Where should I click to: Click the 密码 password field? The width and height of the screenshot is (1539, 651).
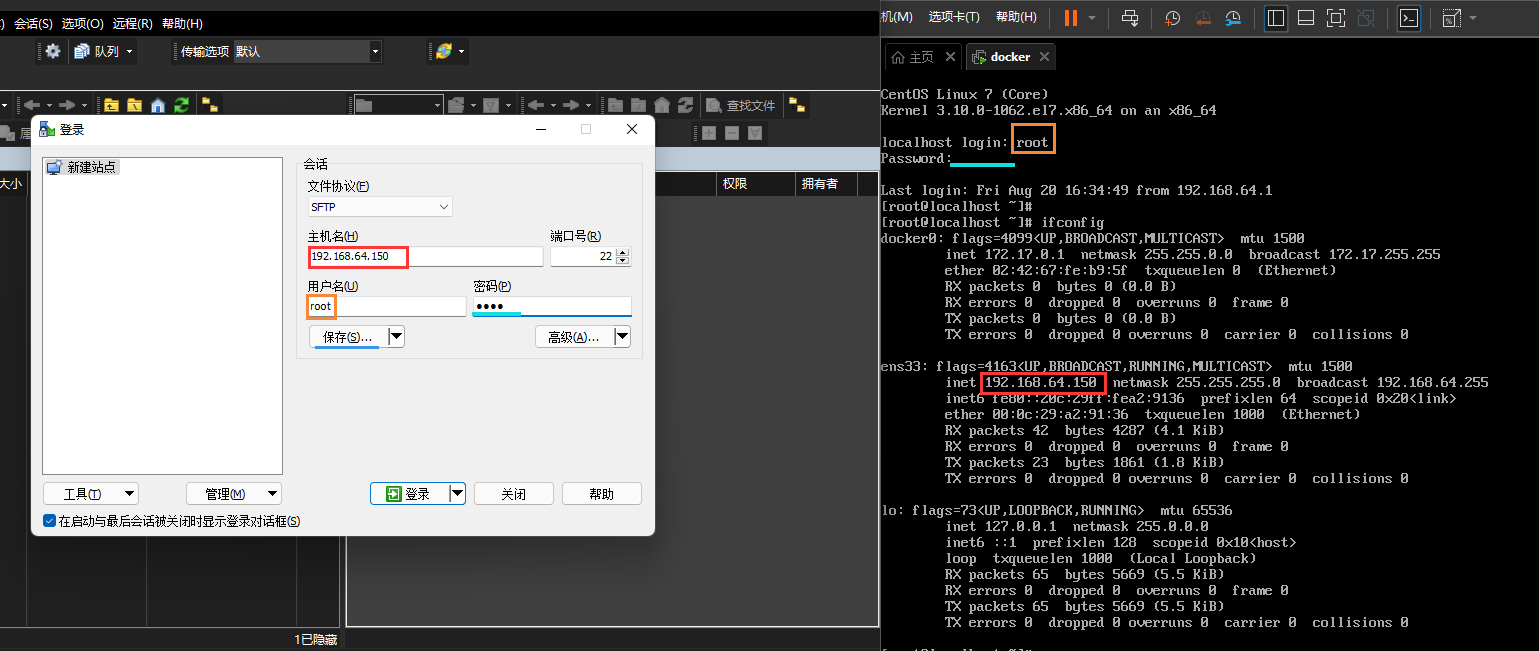(552, 306)
